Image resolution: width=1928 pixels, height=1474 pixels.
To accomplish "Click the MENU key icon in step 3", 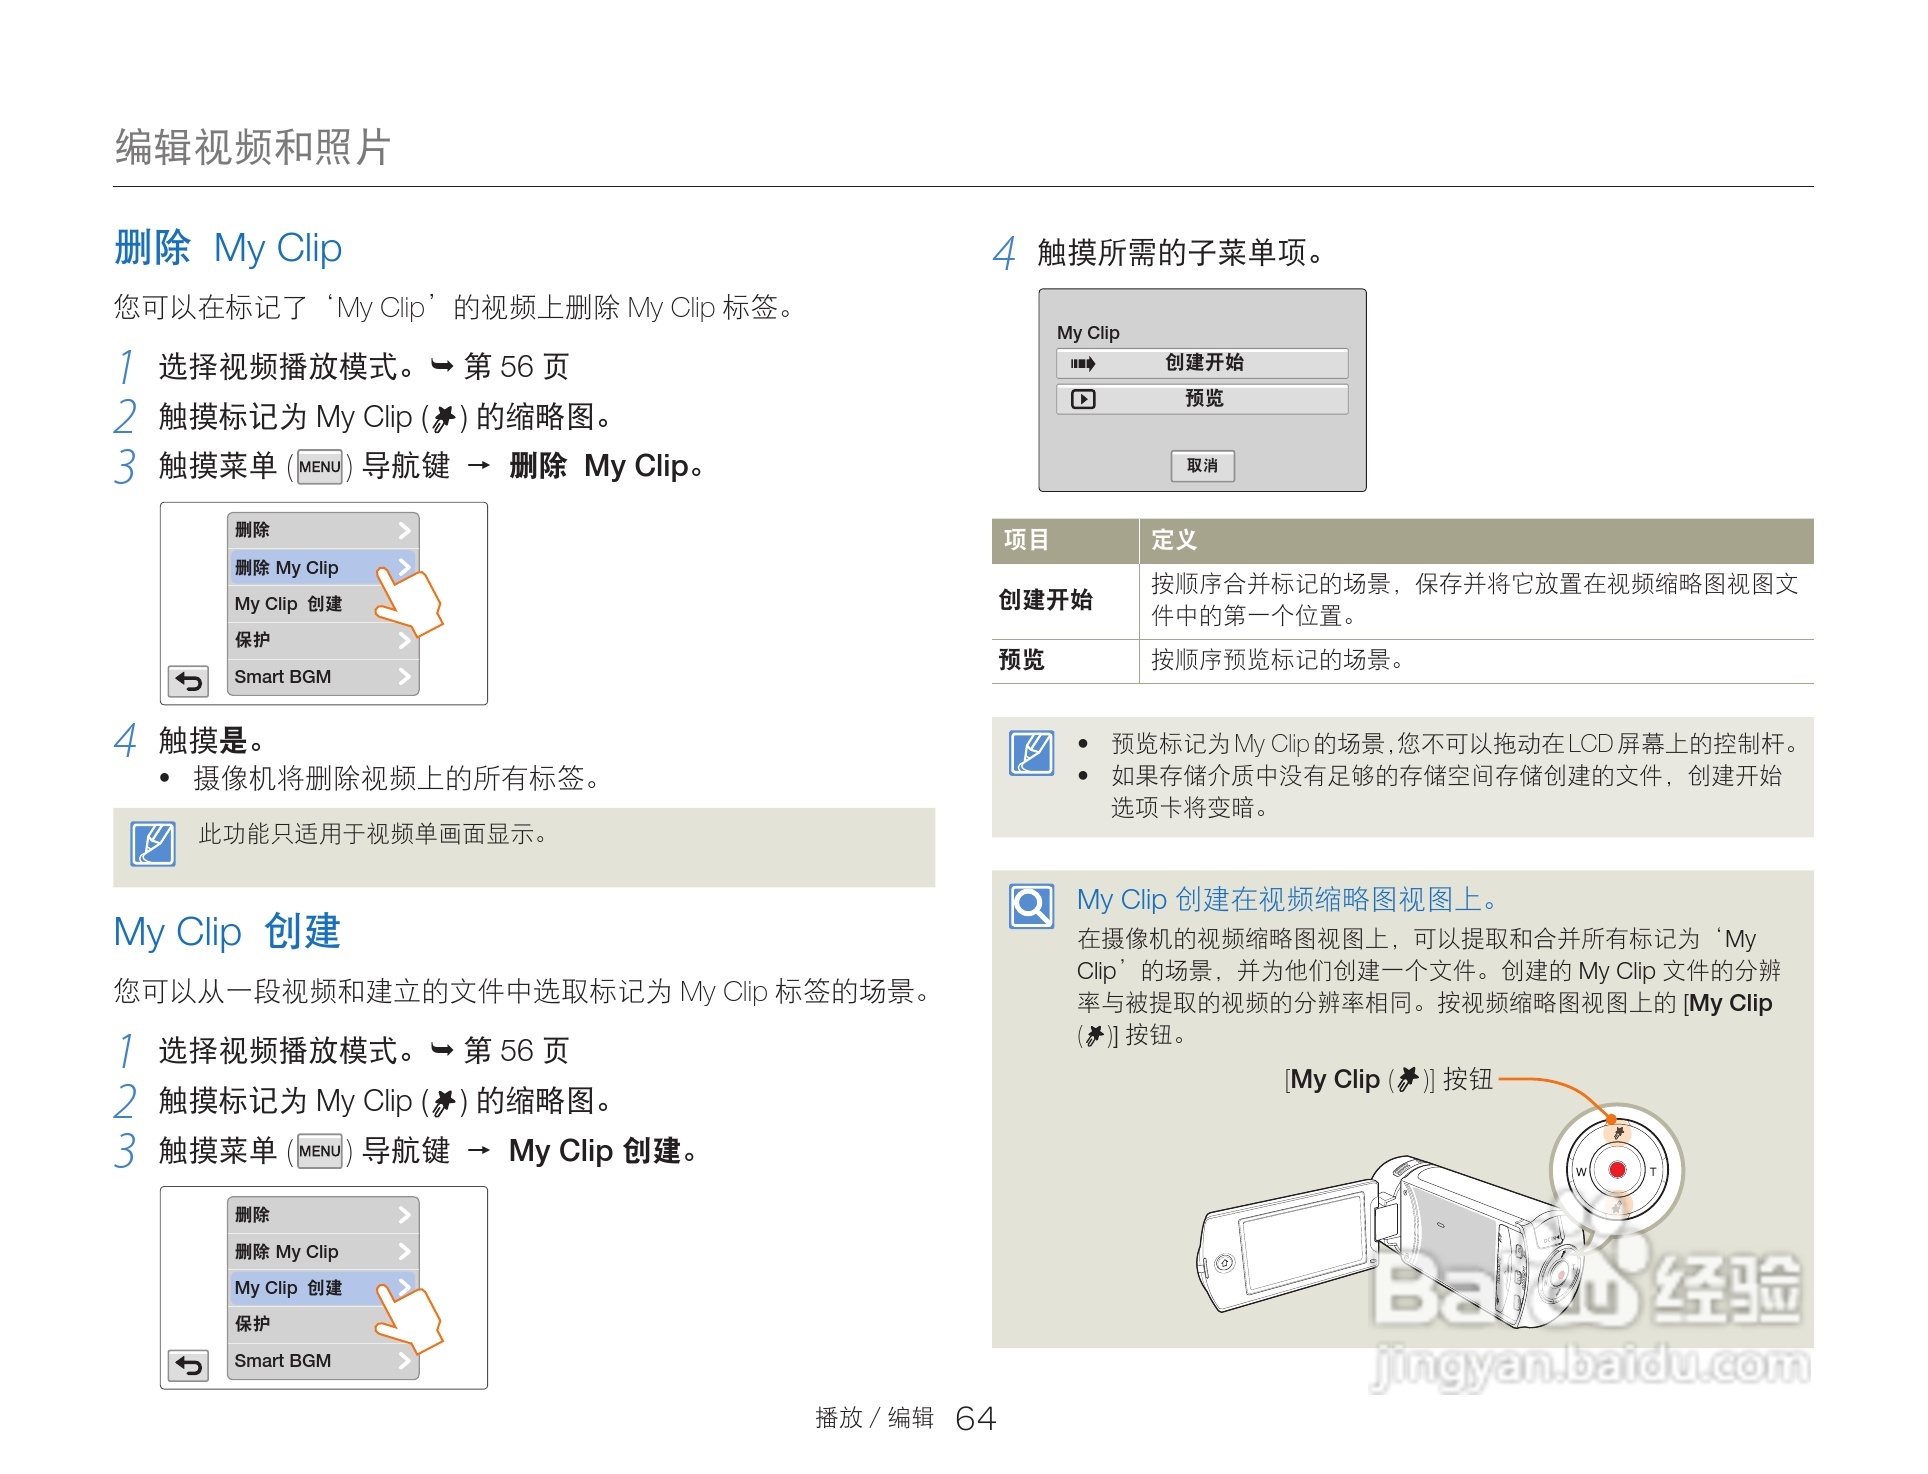I will tap(319, 466).
